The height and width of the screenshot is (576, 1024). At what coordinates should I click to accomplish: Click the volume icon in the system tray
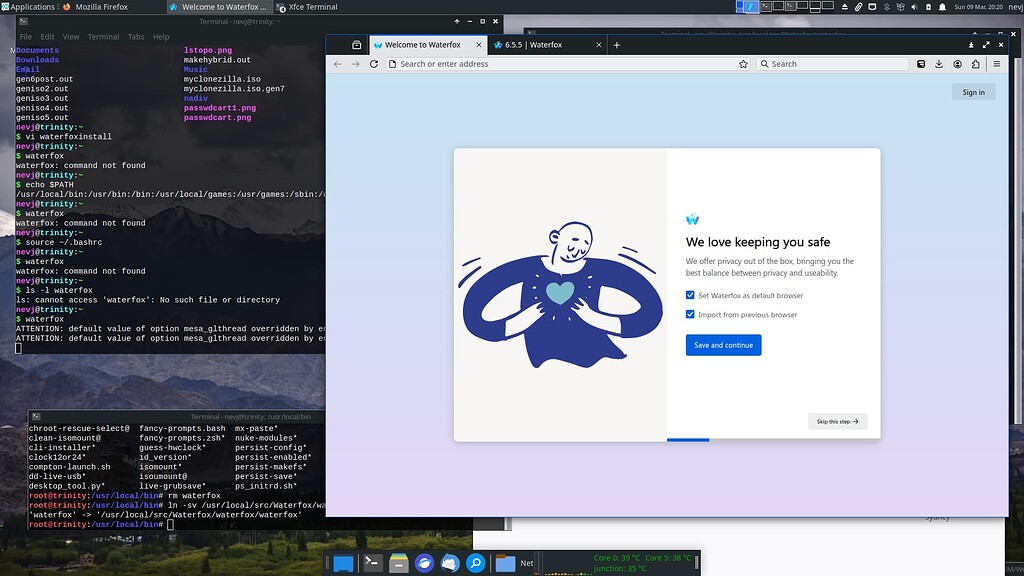915,8
